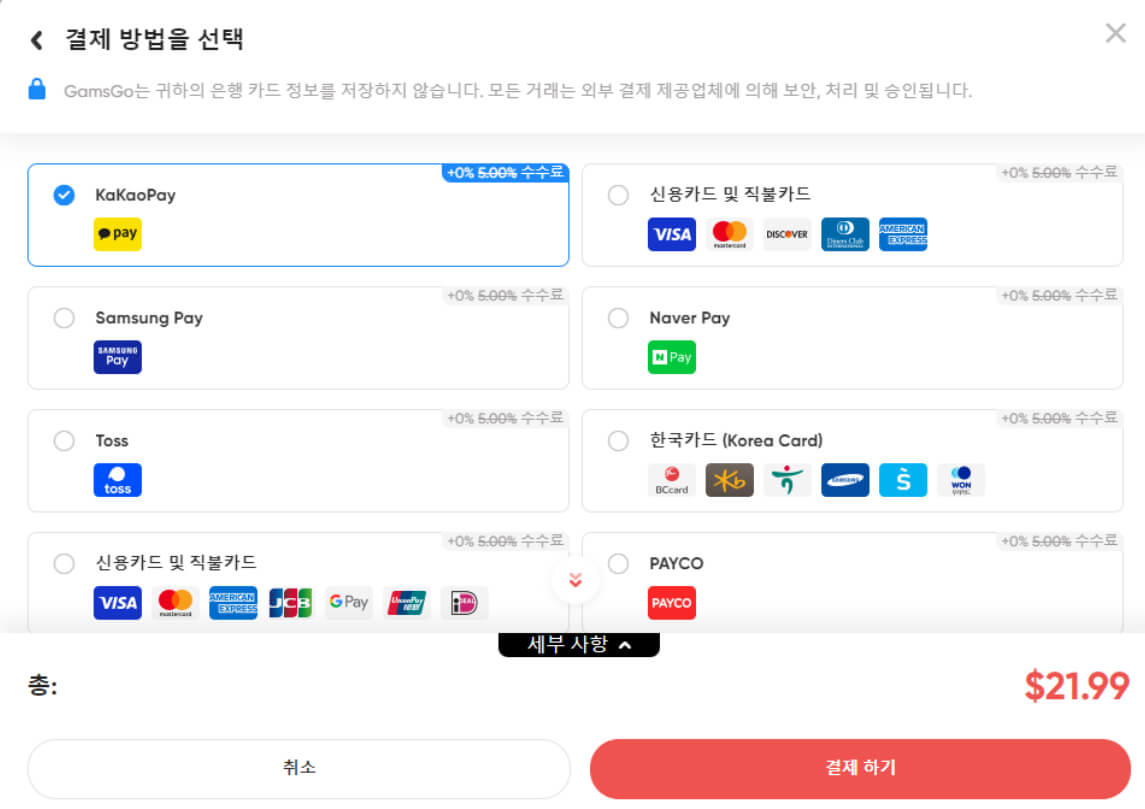
Task: Click the BCcard logo icon
Action: click(x=672, y=480)
